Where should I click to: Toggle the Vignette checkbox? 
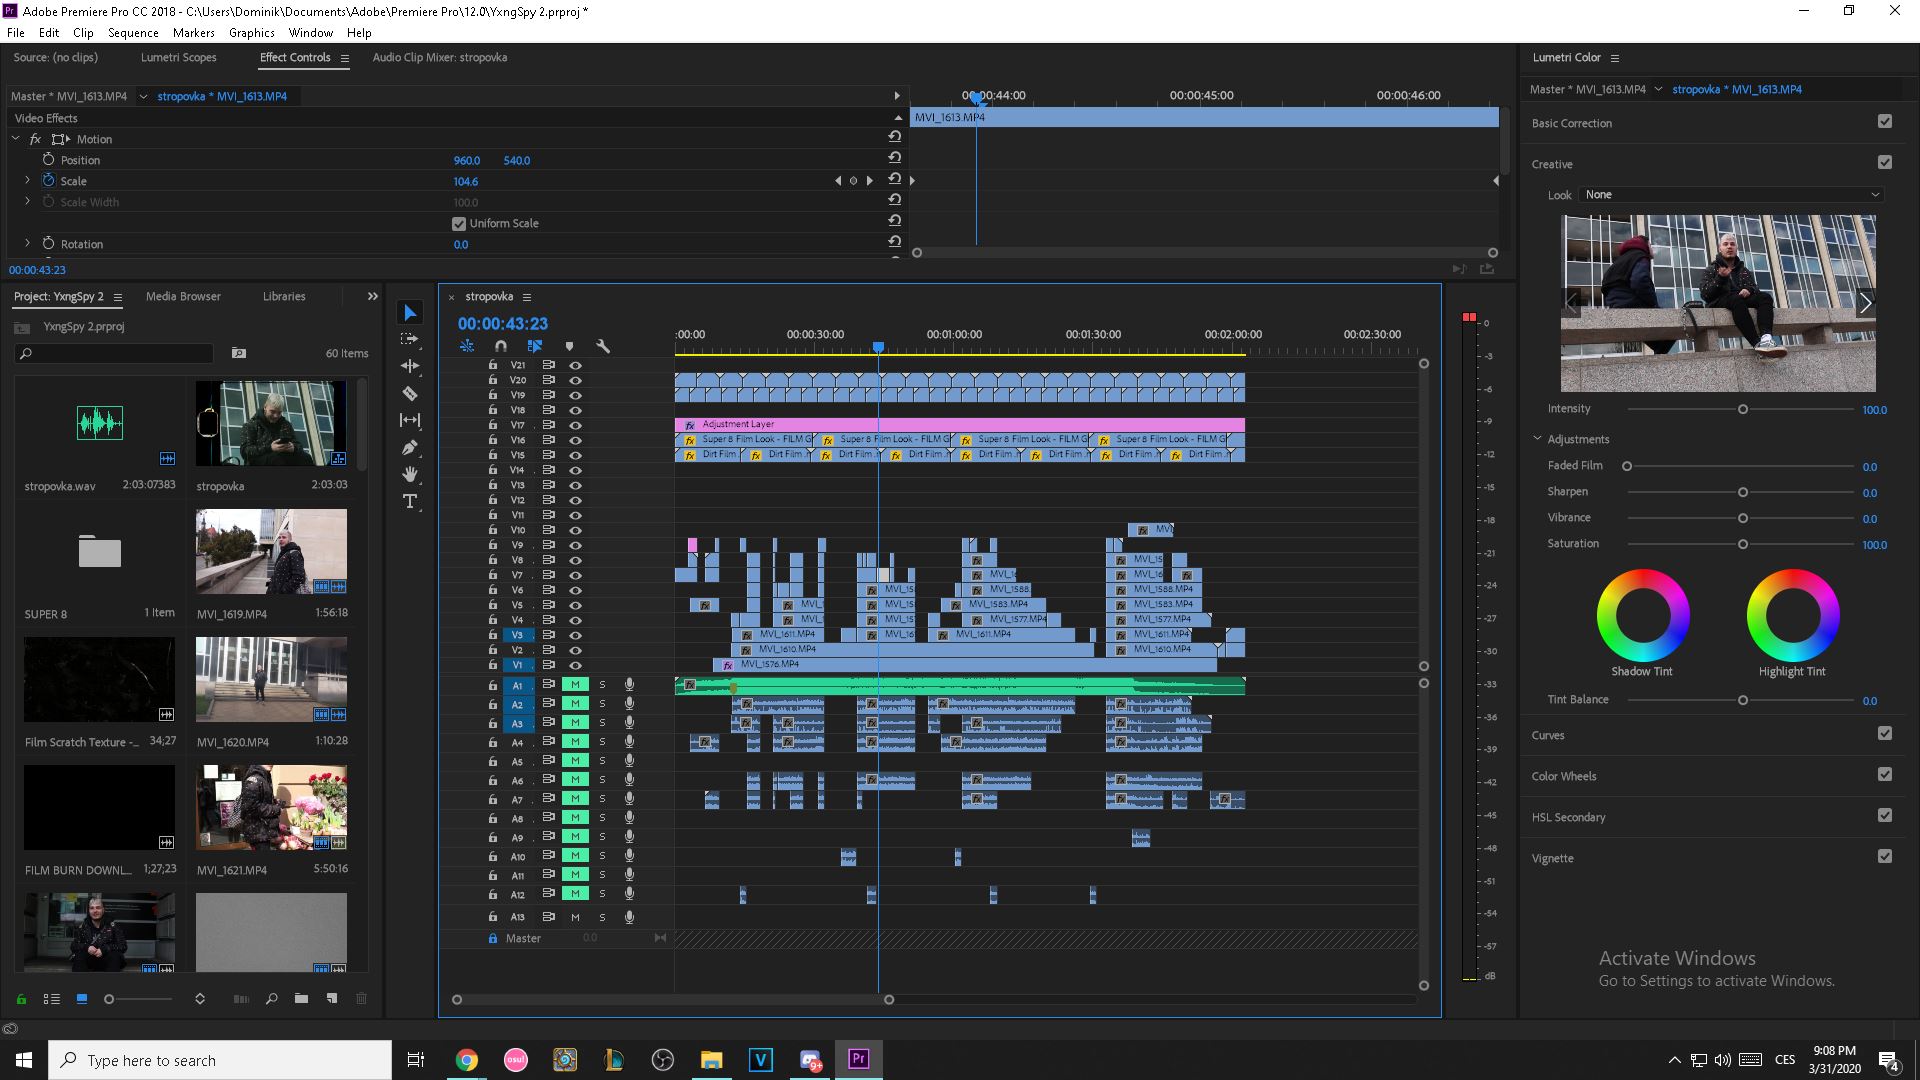(1885, 856)
